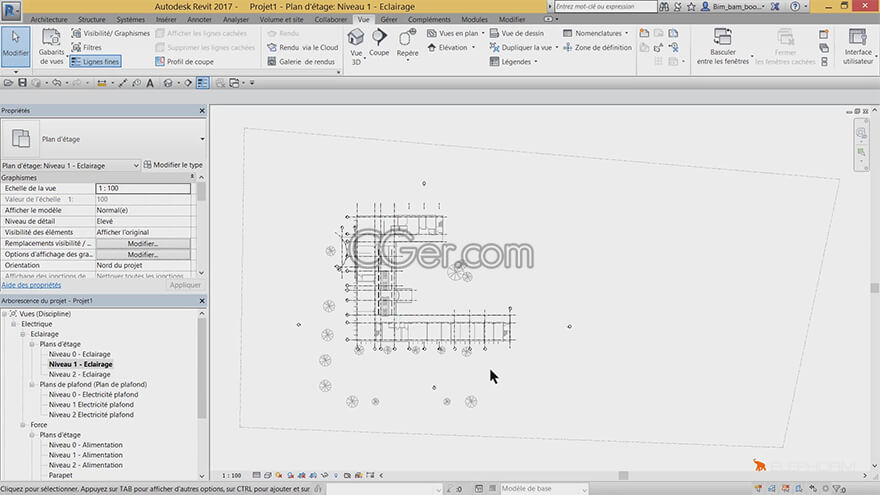The image size is (880, 495).
Task: Click the view scale 1:100 control
Action: pos(231,475)
